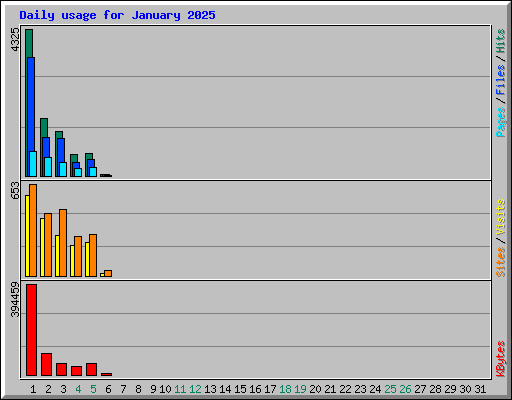The height and width of the screenshot is (400, 512).
Task: Select the red KBytes bar for day 2
Action: 47,364
